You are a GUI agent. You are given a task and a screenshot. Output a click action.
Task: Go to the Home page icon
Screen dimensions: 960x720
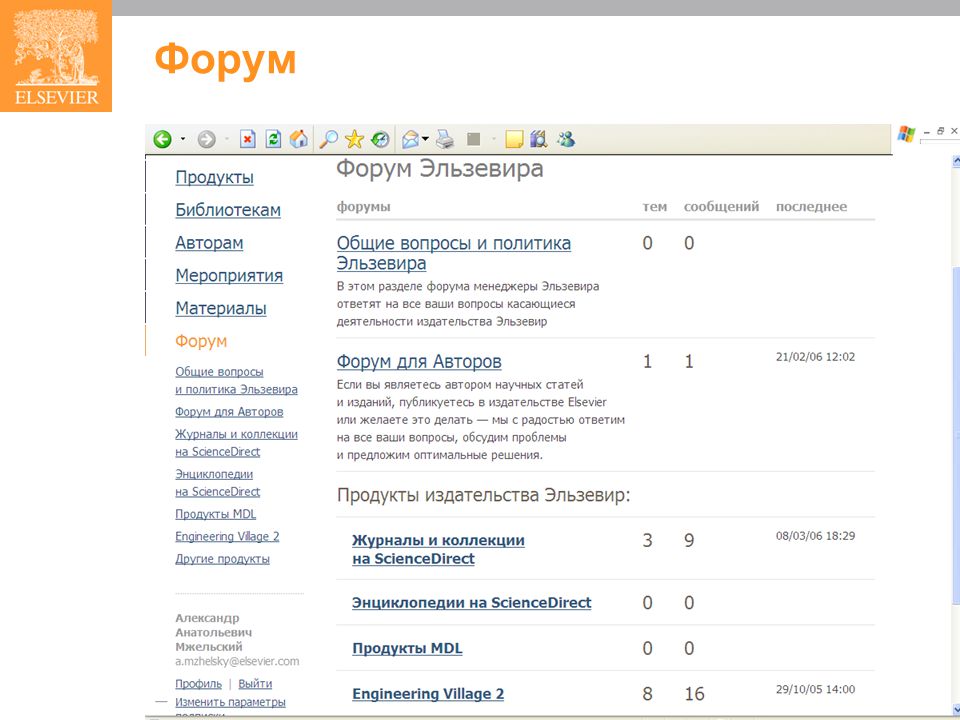[x=299, y=140]
